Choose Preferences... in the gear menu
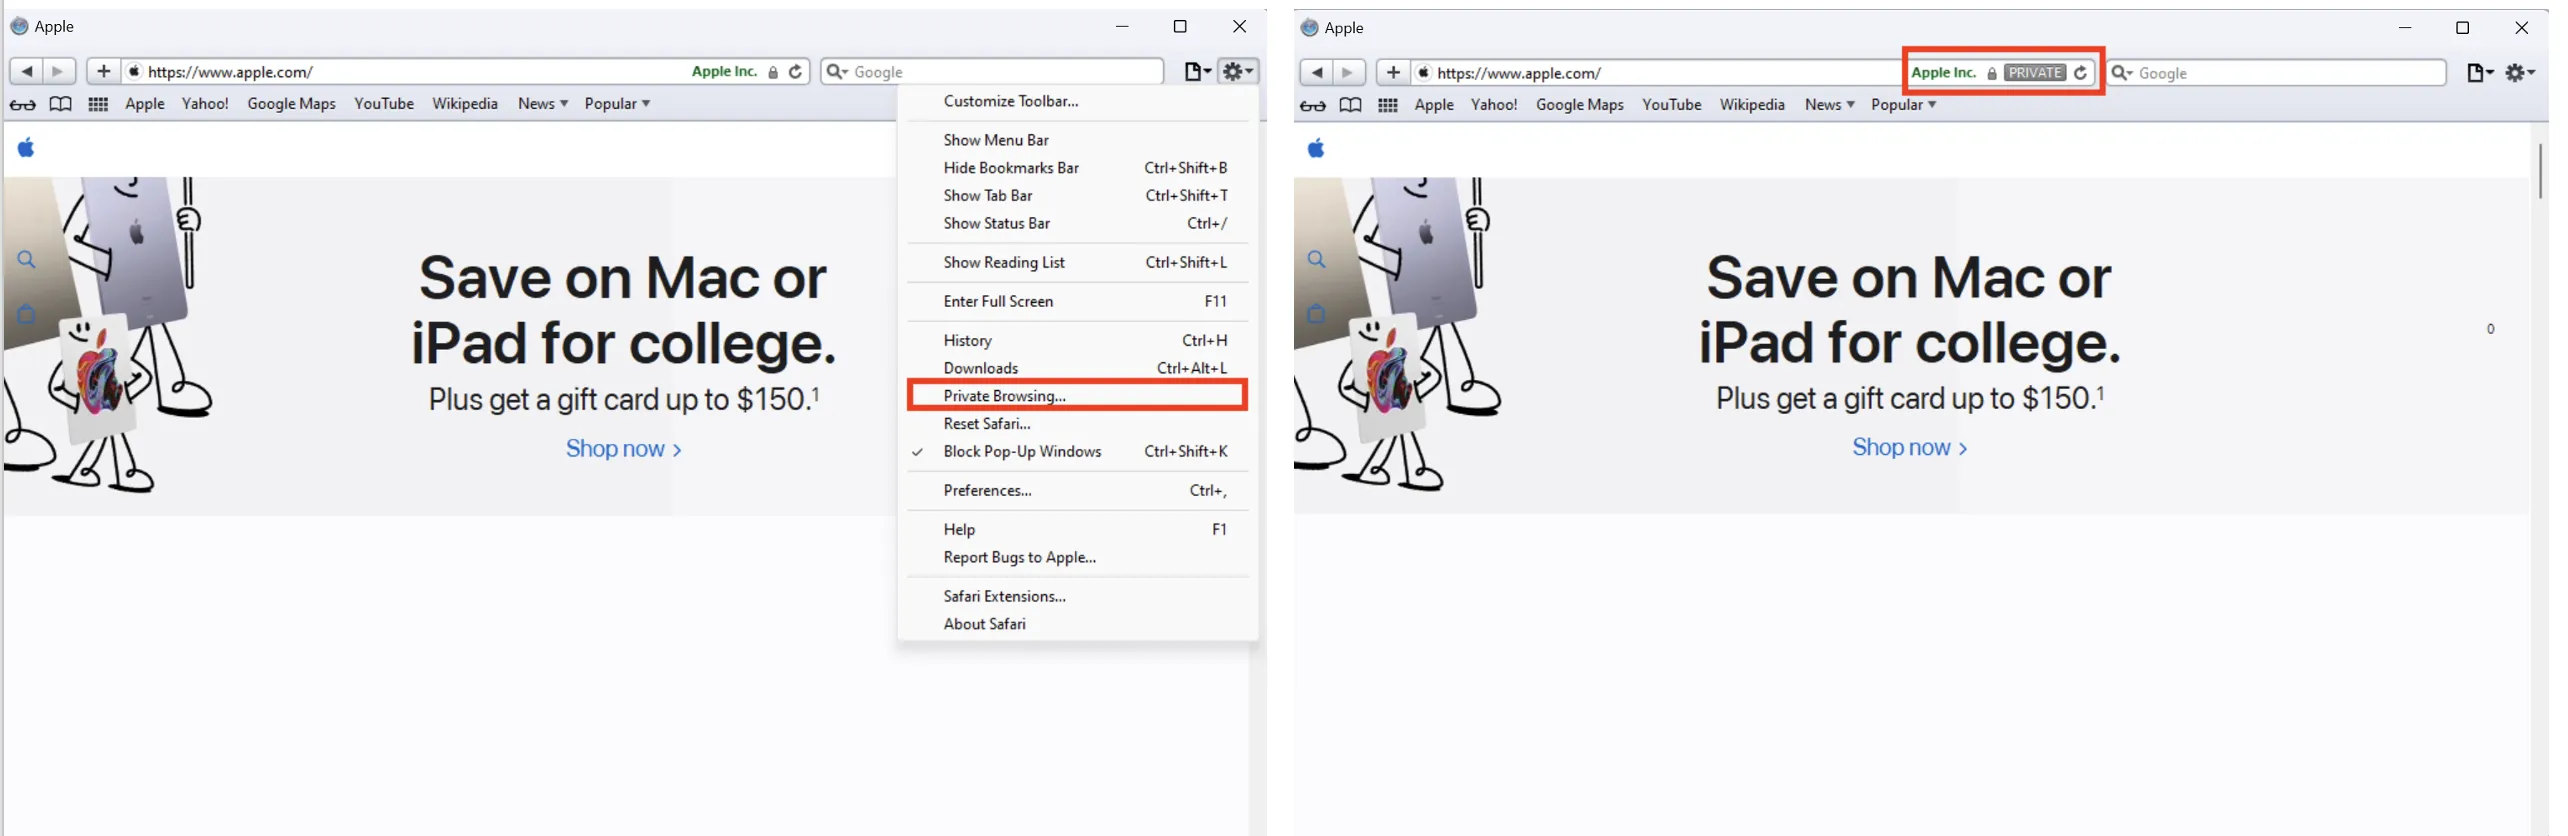 click(987, 491)
